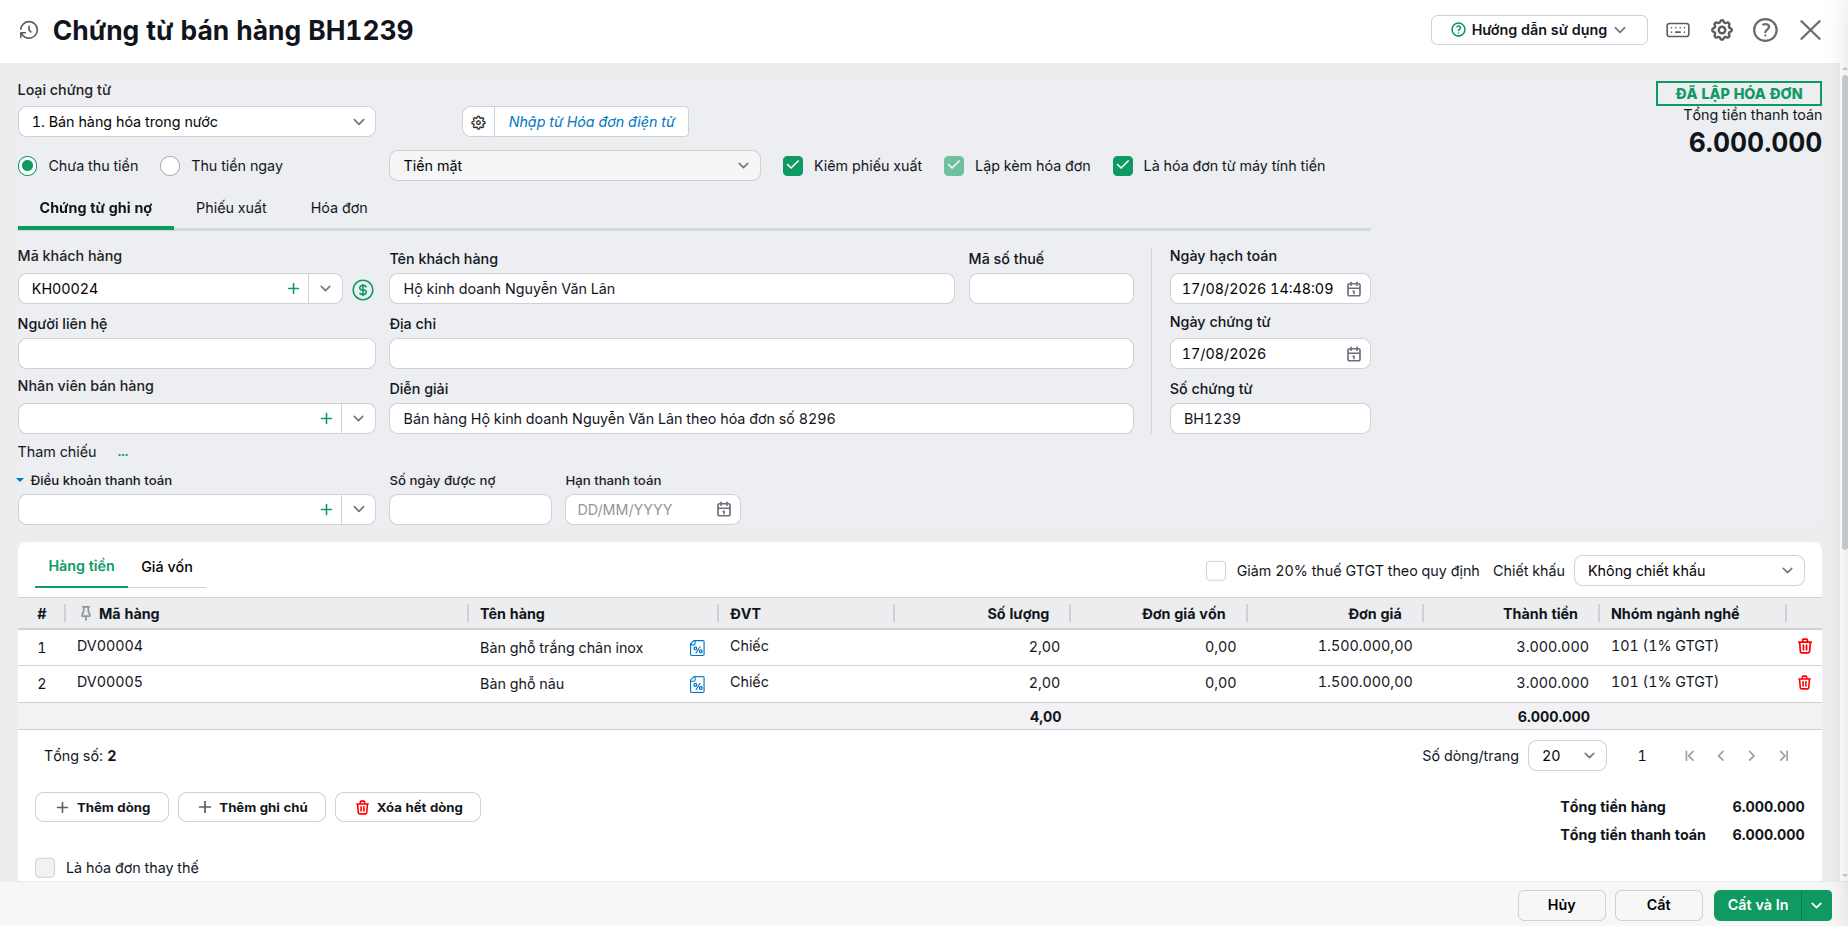1848x926 pixels.
Task: Switch to Phiếu xuất tab
Action: pos(231,208)
